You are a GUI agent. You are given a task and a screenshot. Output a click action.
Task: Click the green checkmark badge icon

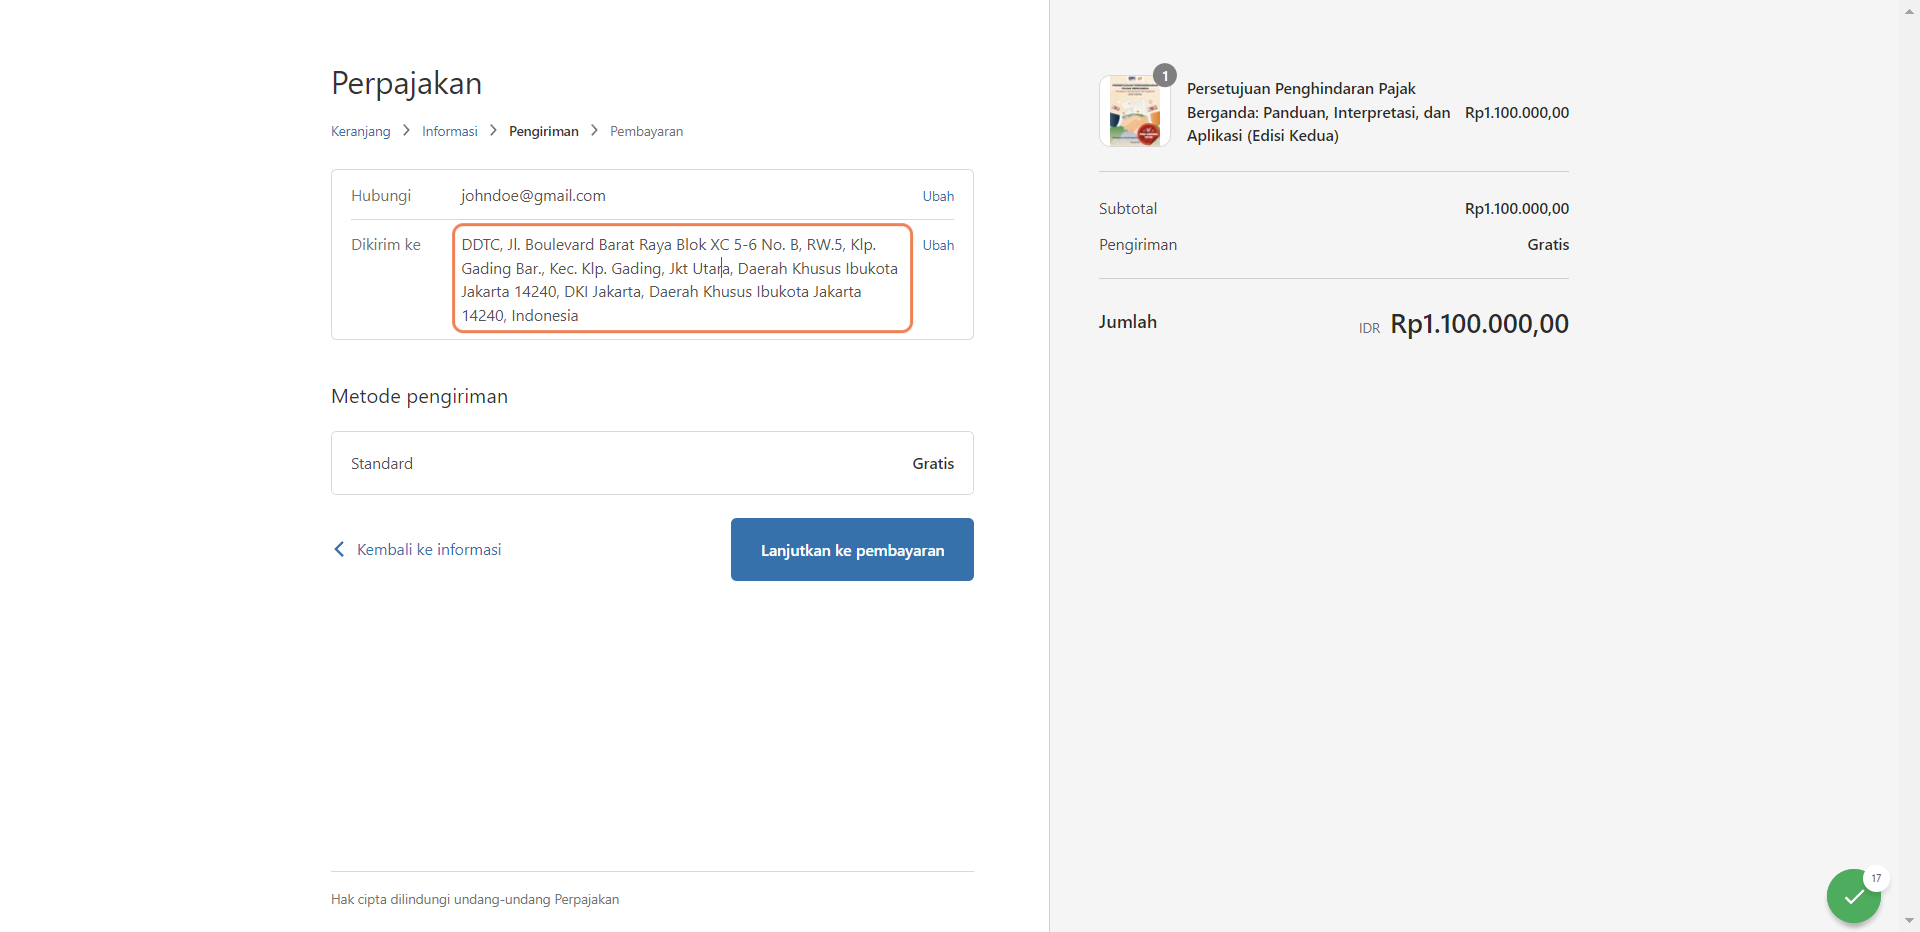(1853, 896)
